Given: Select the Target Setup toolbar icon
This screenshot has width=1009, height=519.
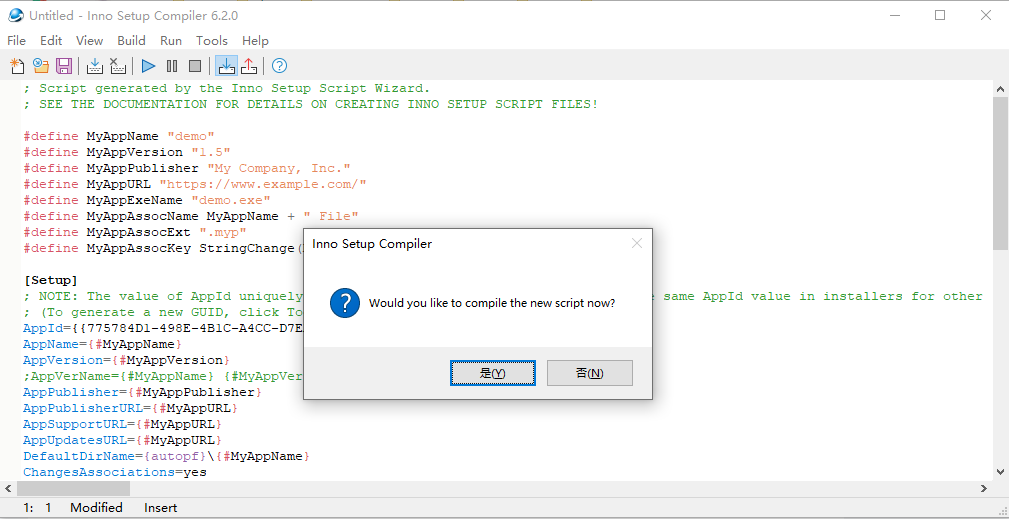Looking at the screenshot, I should click(226, 66).
